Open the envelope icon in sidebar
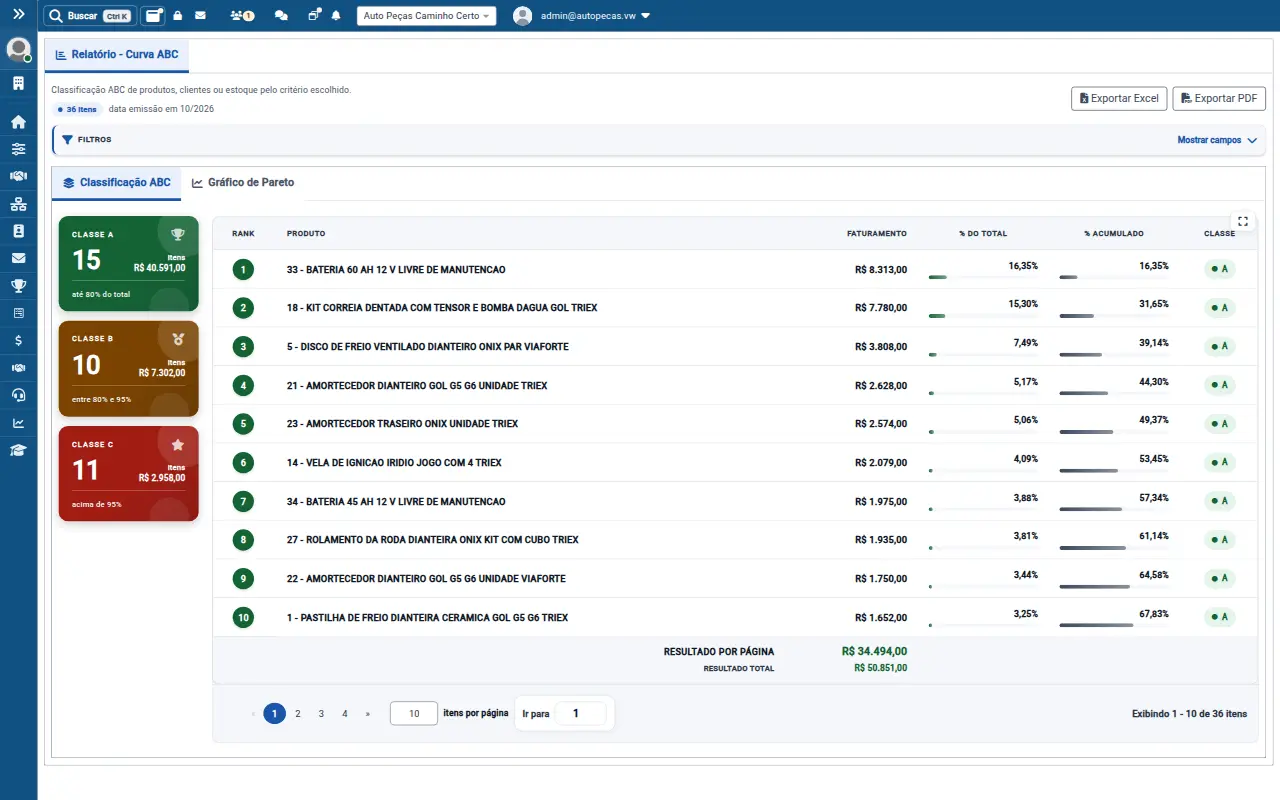Screen dimensions: 1280x800 point(18,258)
